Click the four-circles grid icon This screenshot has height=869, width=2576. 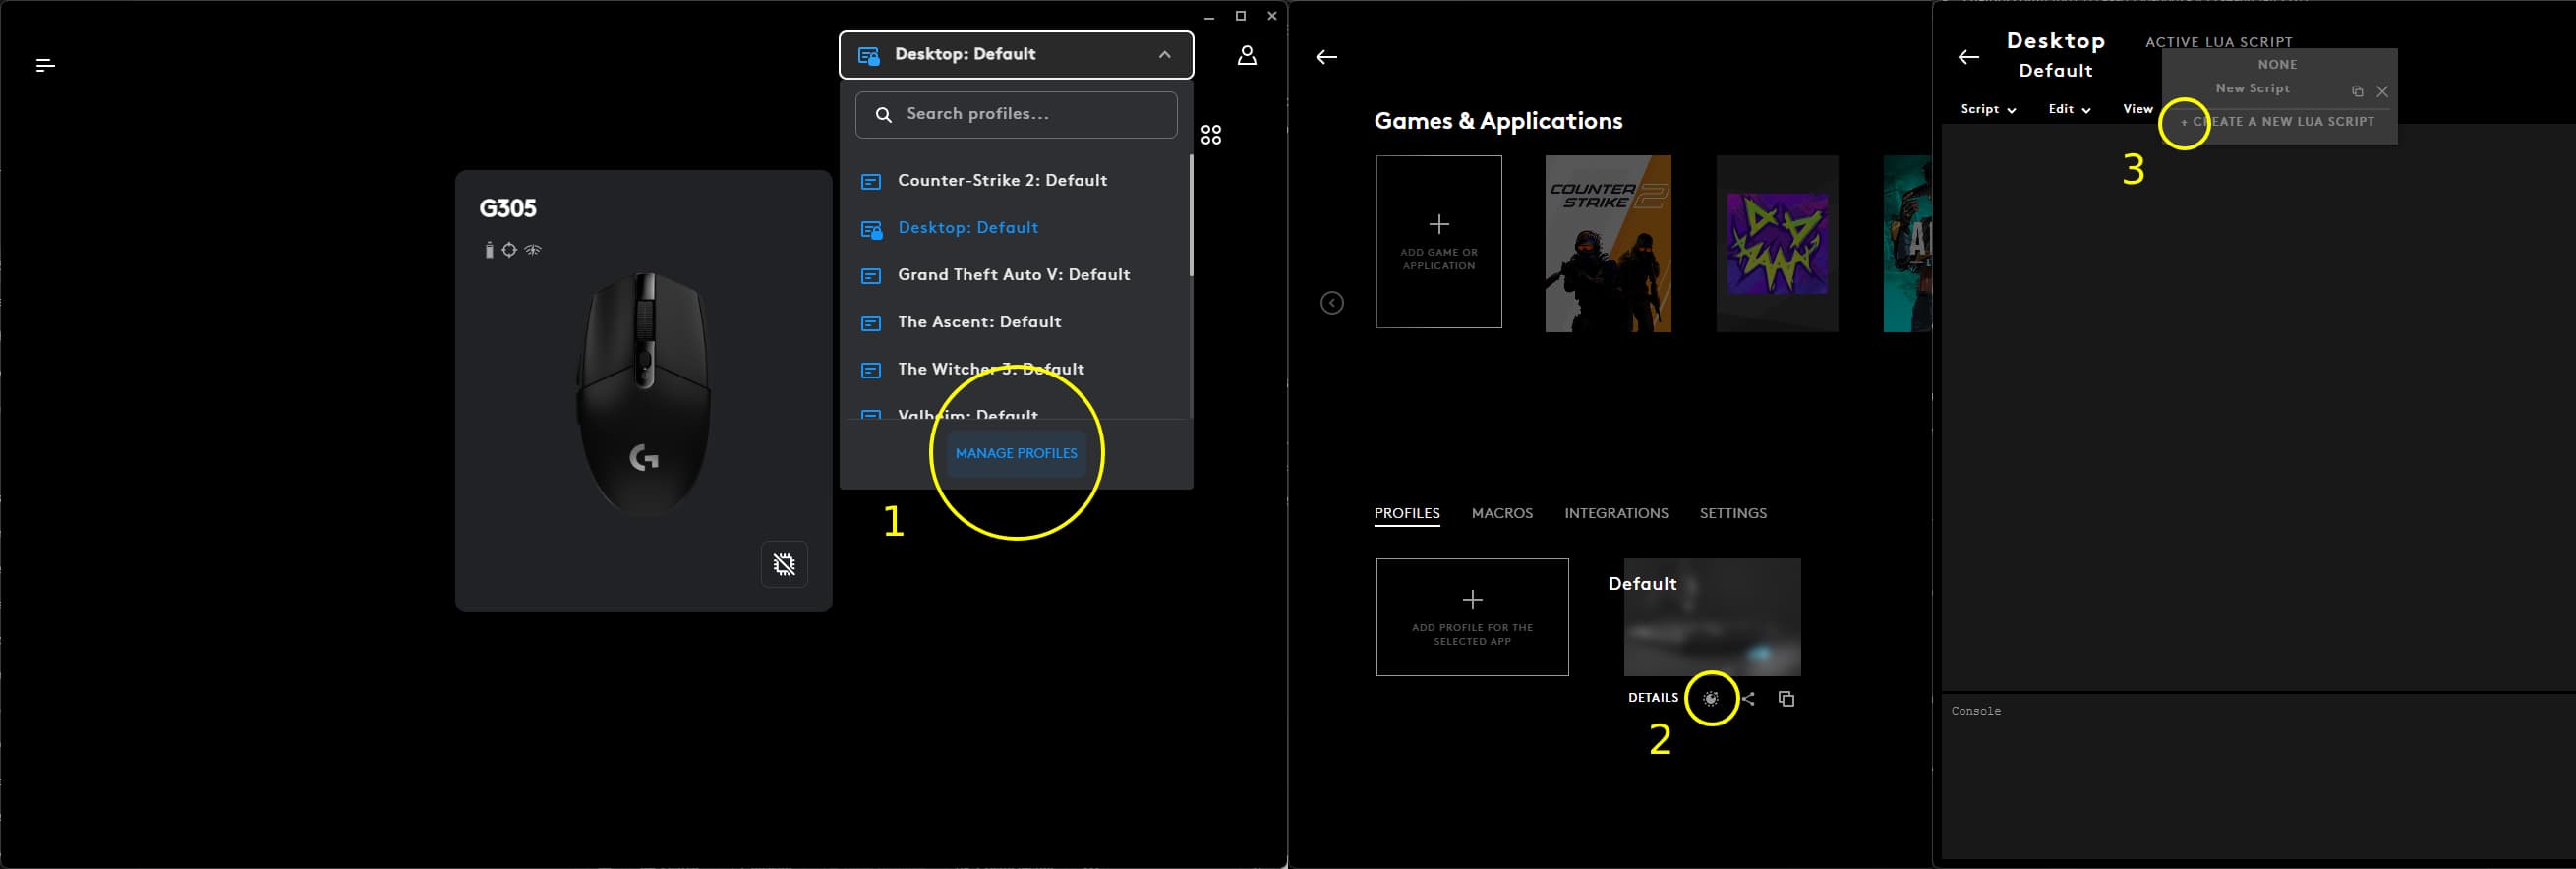click(1211, 135)
